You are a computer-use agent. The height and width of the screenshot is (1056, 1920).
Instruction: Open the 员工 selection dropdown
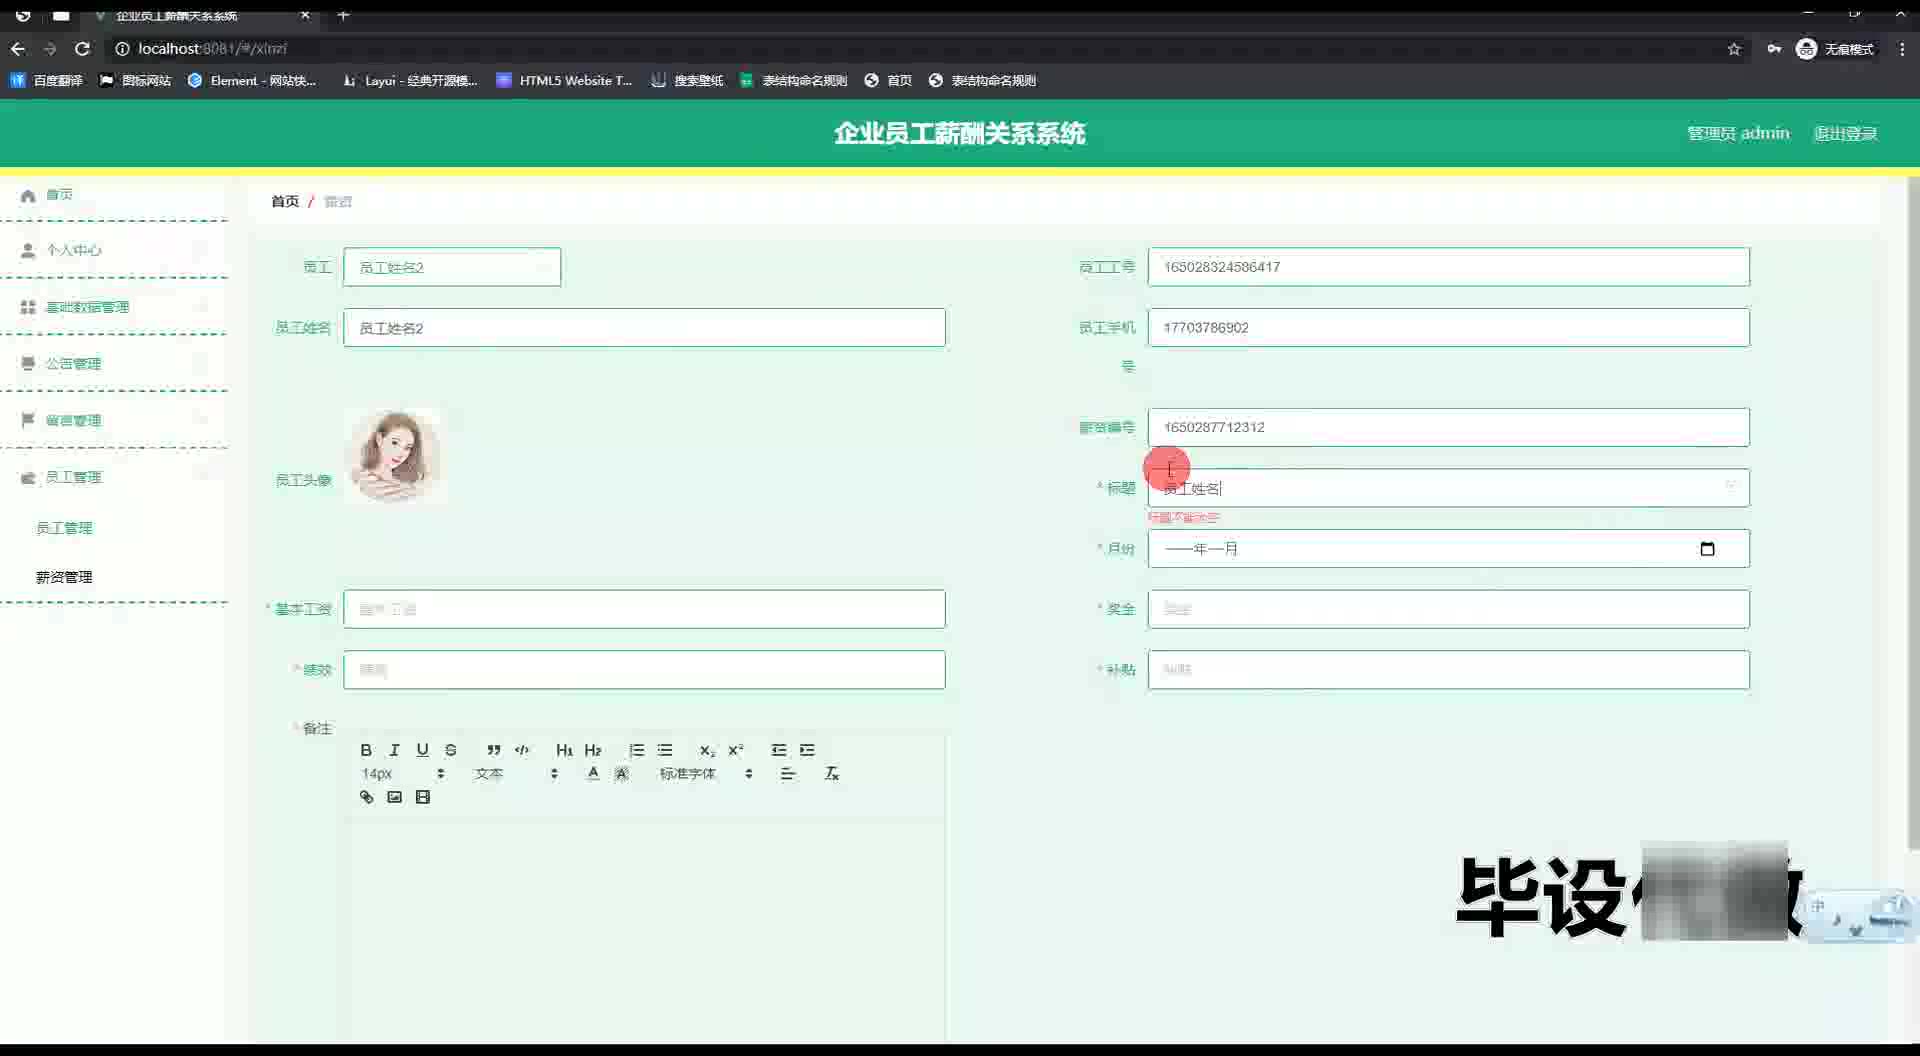pos(452,267)
